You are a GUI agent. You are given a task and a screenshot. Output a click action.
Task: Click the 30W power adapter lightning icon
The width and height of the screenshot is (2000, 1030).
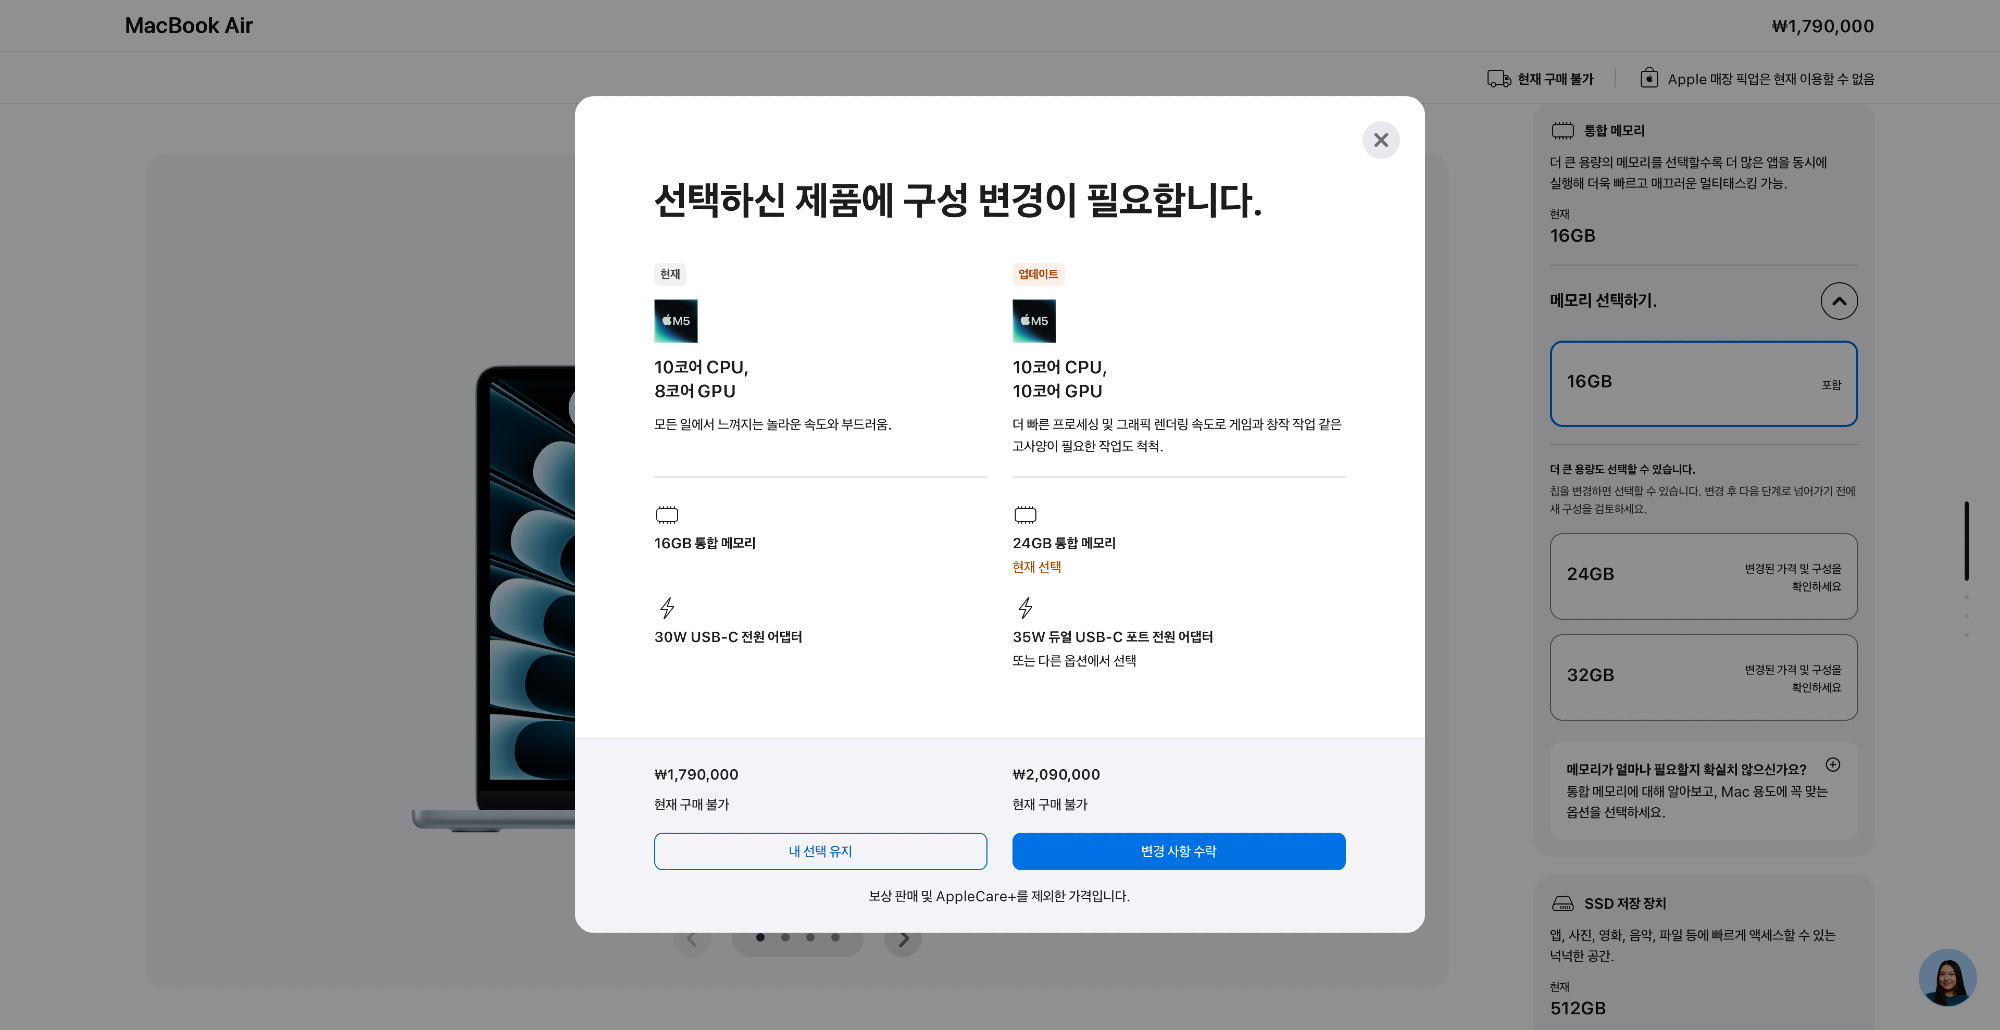pyautogui.click(x=667, y=608)
